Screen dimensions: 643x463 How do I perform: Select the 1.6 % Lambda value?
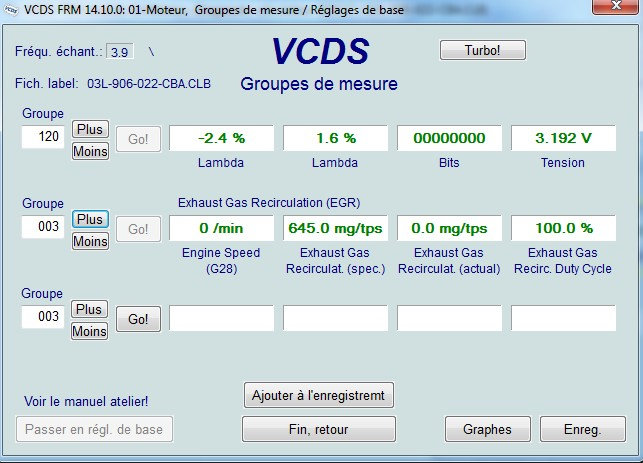coord(335,138)
